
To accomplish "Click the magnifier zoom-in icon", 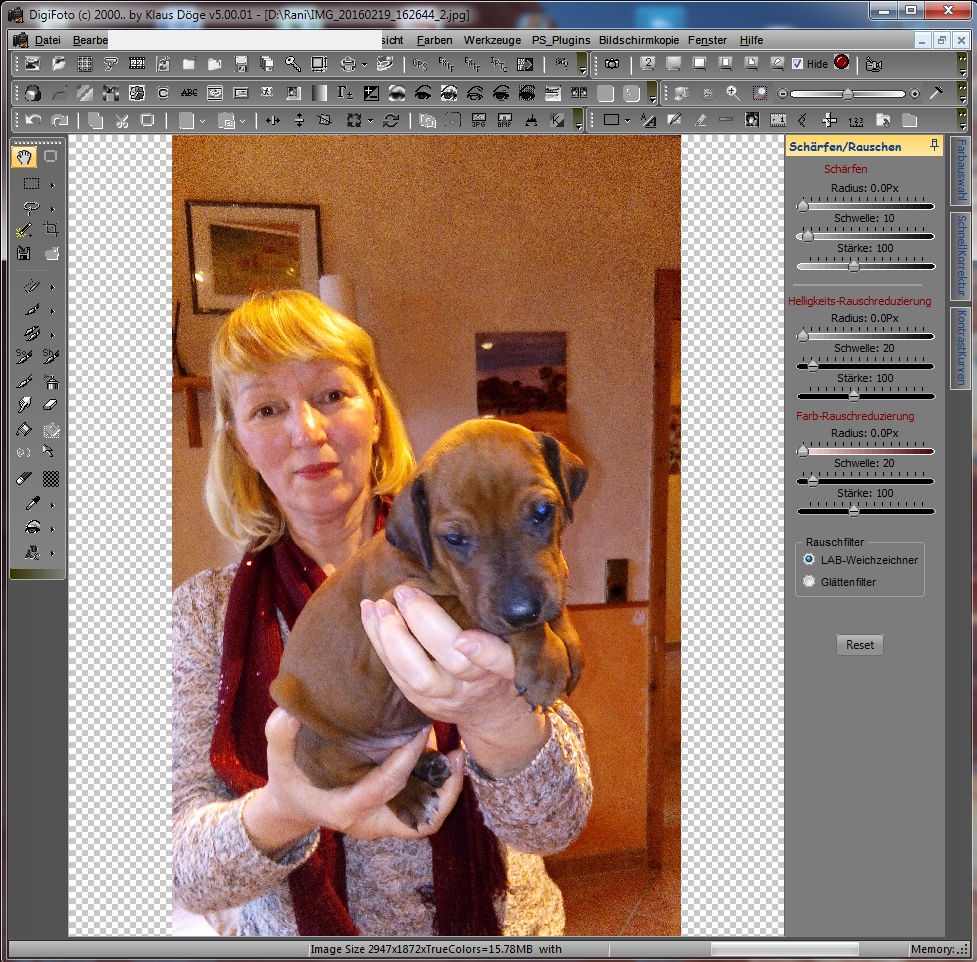I will tap(733, 93).
